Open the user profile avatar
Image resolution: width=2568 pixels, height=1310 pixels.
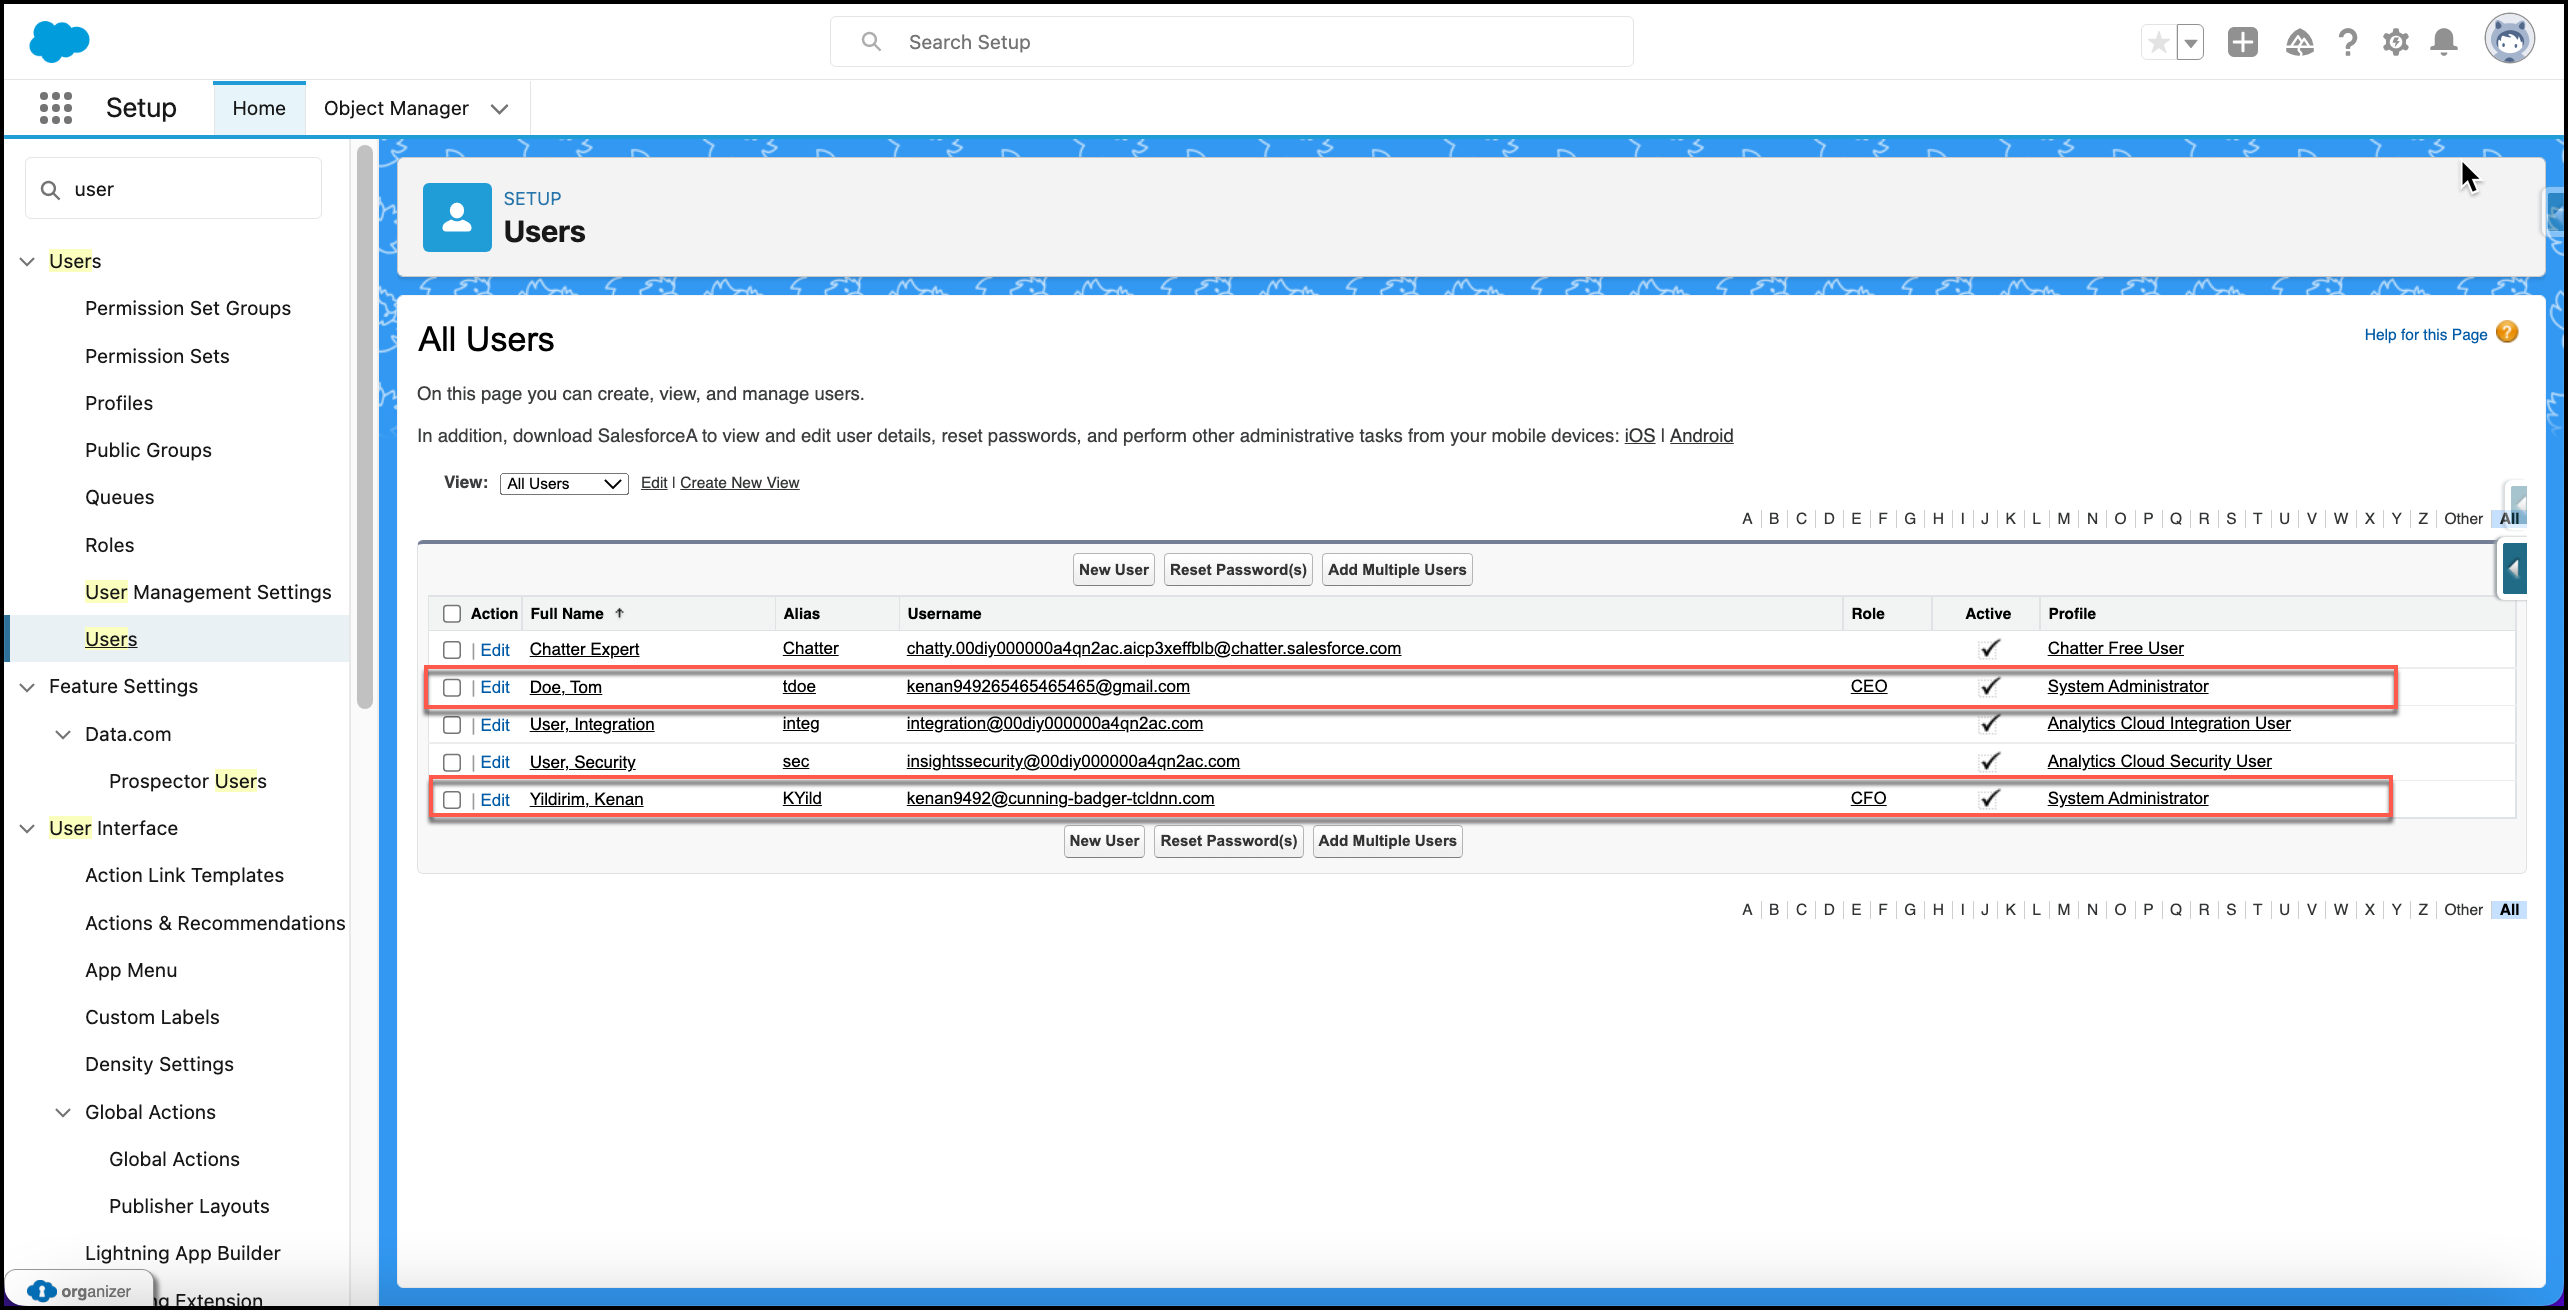coord(2509,40)
